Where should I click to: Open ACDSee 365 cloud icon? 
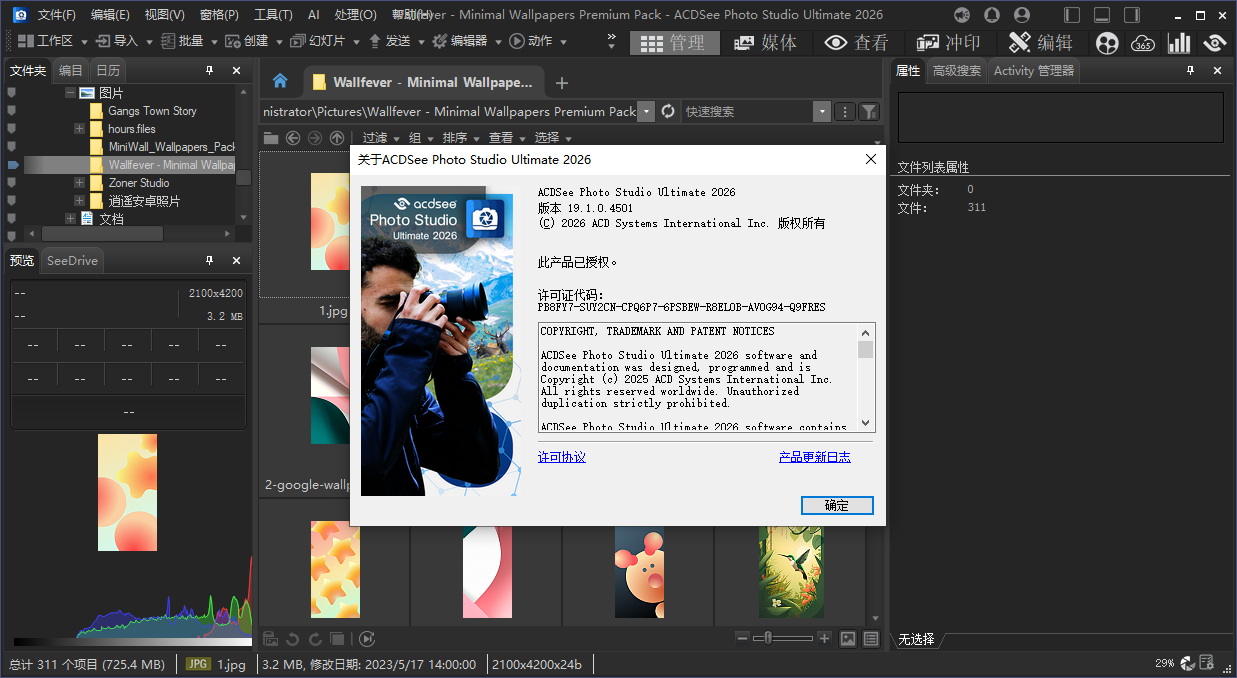point(1143,42)
